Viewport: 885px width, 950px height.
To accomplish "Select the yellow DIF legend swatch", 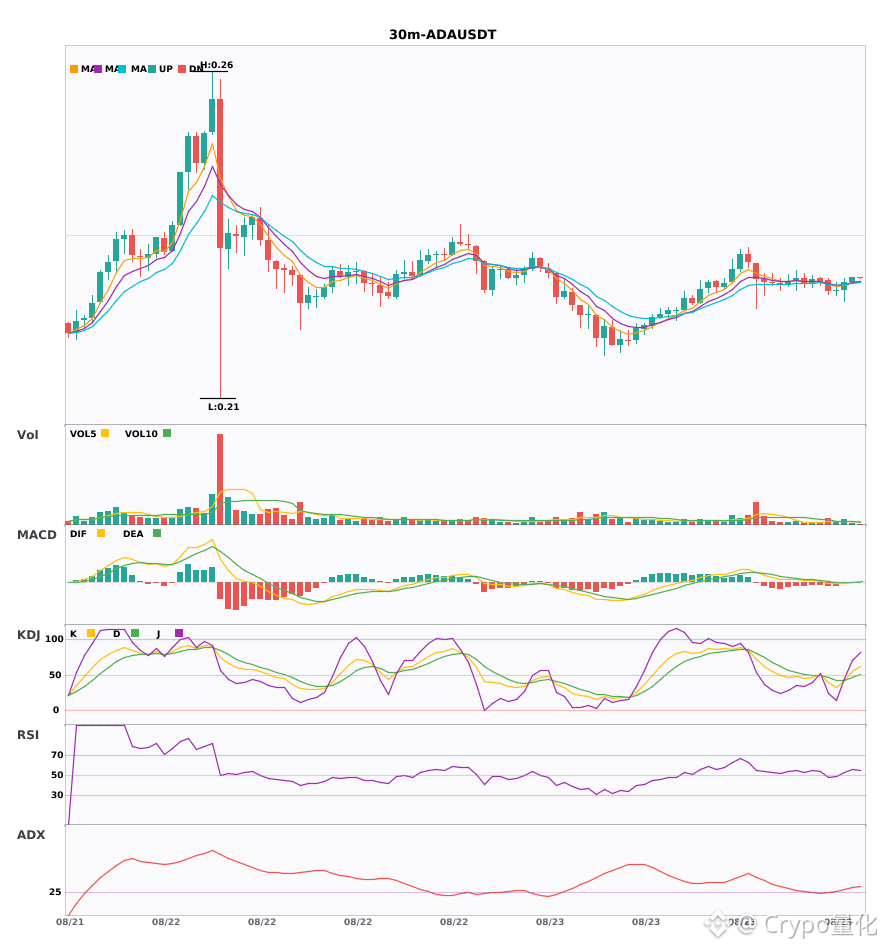I will coord(101,533).
